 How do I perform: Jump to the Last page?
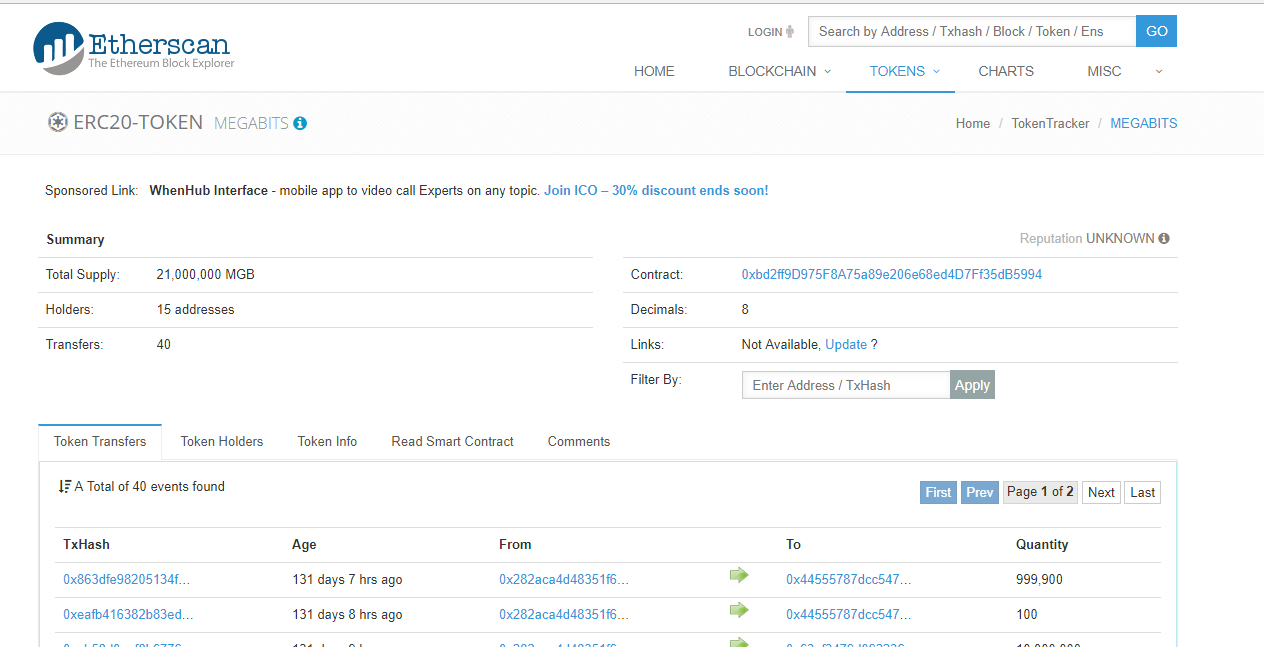(1143, 492)
